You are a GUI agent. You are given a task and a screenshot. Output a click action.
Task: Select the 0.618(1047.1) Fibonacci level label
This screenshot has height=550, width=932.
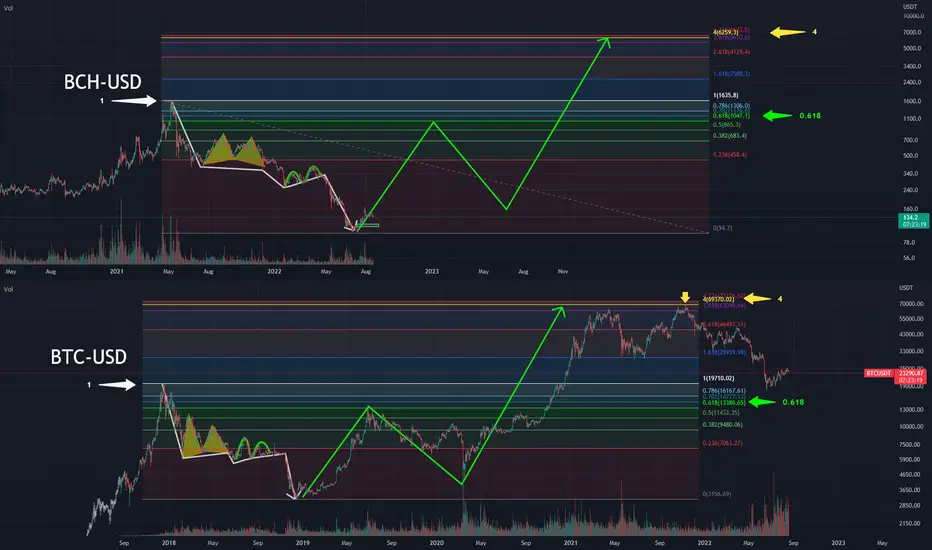731,116
